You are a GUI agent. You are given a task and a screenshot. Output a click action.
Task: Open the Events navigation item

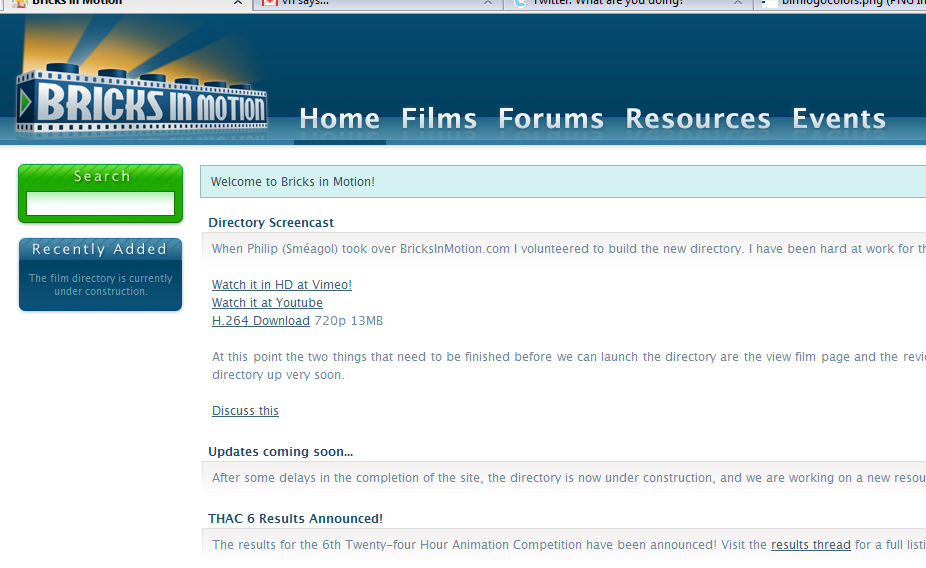point(839,119)
